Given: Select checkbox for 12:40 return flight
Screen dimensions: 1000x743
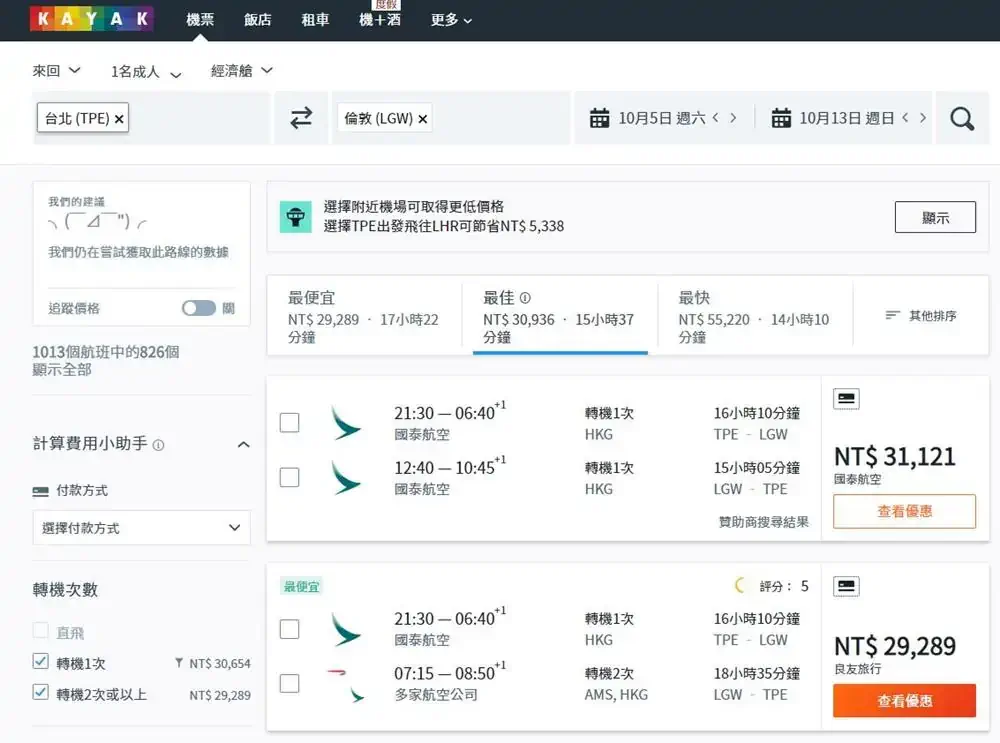Looking at the screenshot, I should [x=290, y=477].
